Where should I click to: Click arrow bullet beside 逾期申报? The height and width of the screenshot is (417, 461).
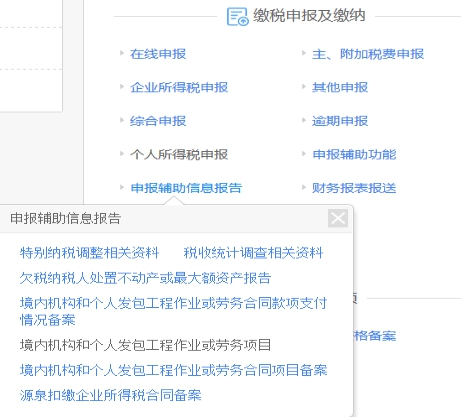304,120
